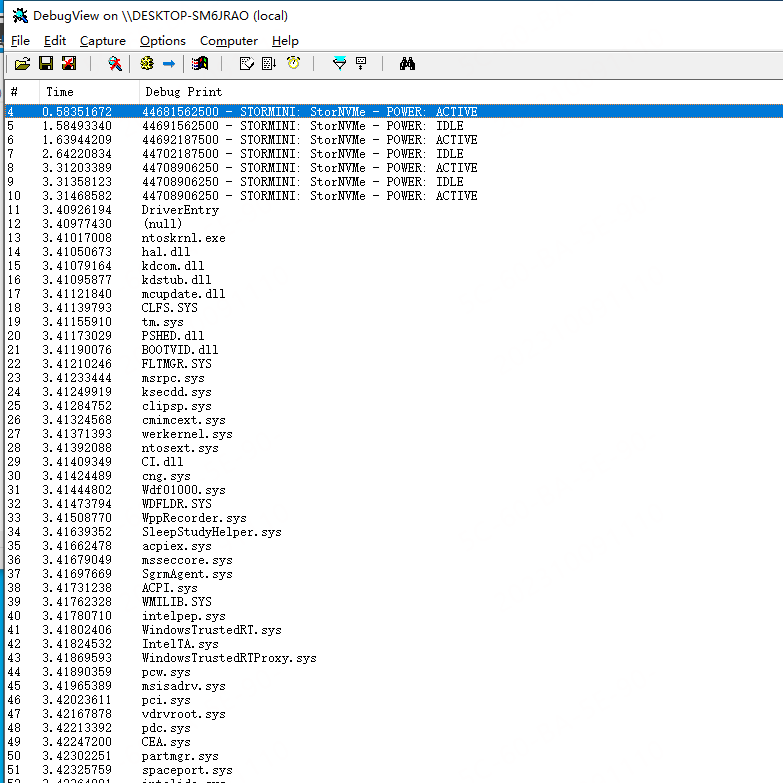
Task: Click the Log to File icon
Action: click(68, 64)
